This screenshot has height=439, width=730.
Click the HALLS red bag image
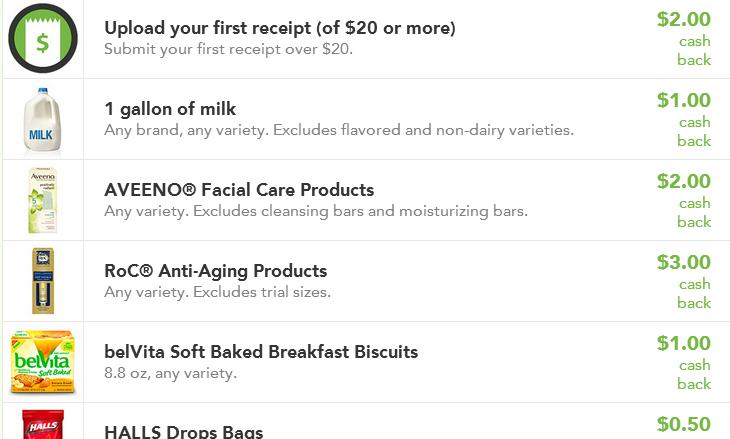[43, 424]
